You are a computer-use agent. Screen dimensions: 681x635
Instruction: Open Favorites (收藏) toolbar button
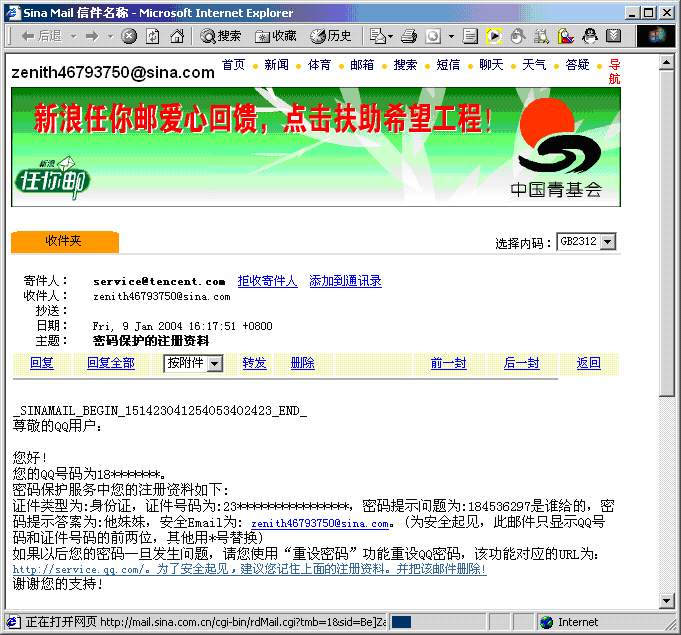pyautogui.click(x=276, y=36)
